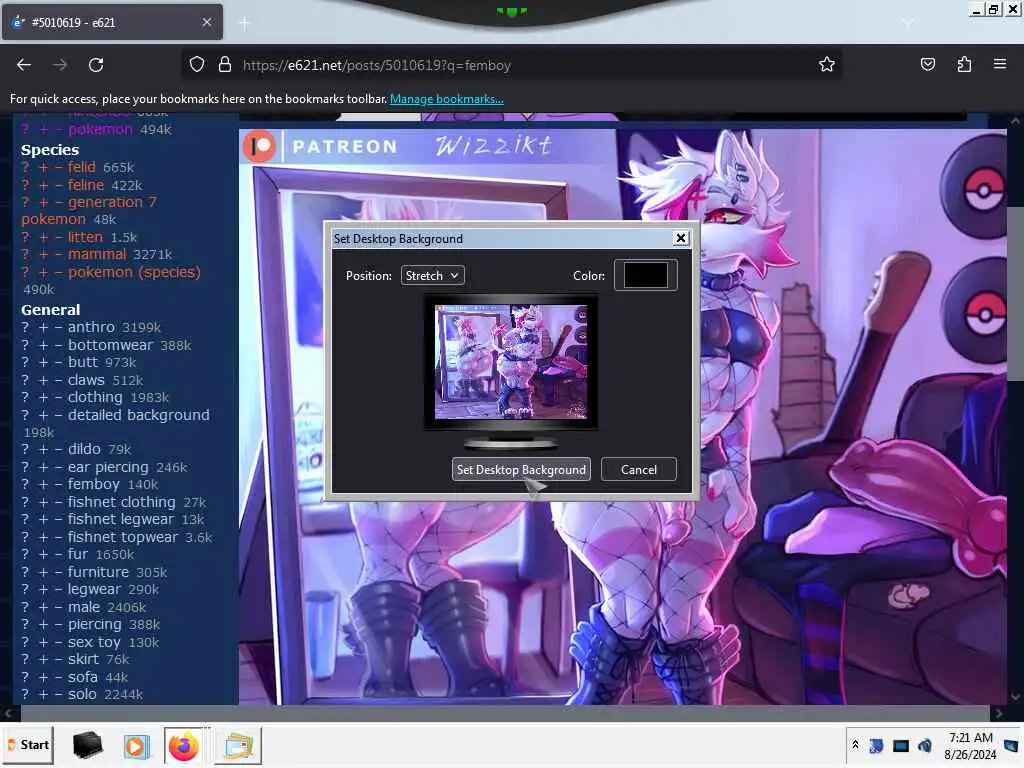Open the sofa tag link
This screenshot has height=768, width=1024.
click(82, 677)
